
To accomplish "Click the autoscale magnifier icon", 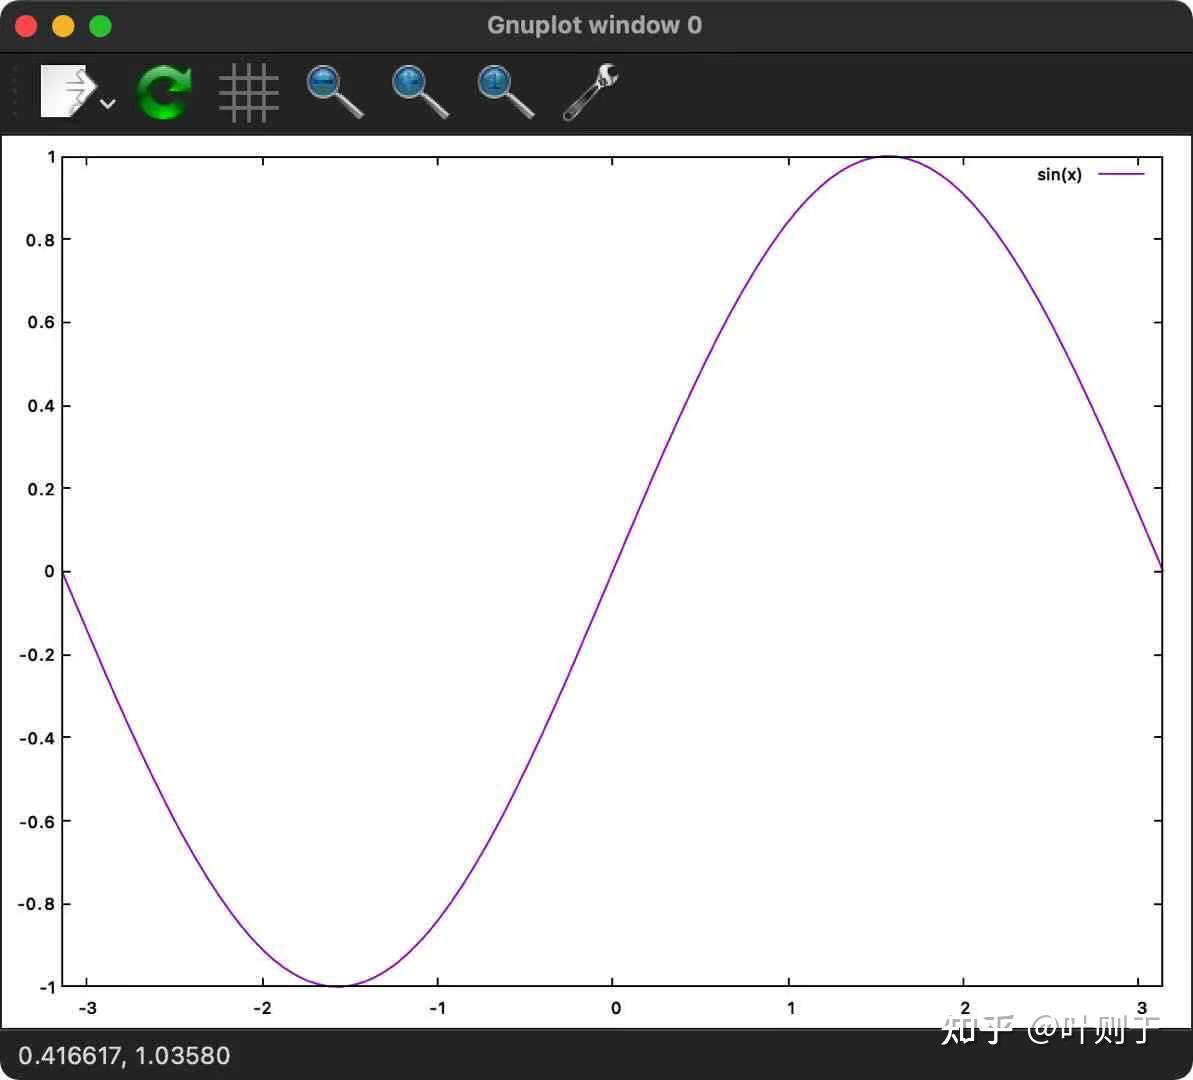I will 506,92.
